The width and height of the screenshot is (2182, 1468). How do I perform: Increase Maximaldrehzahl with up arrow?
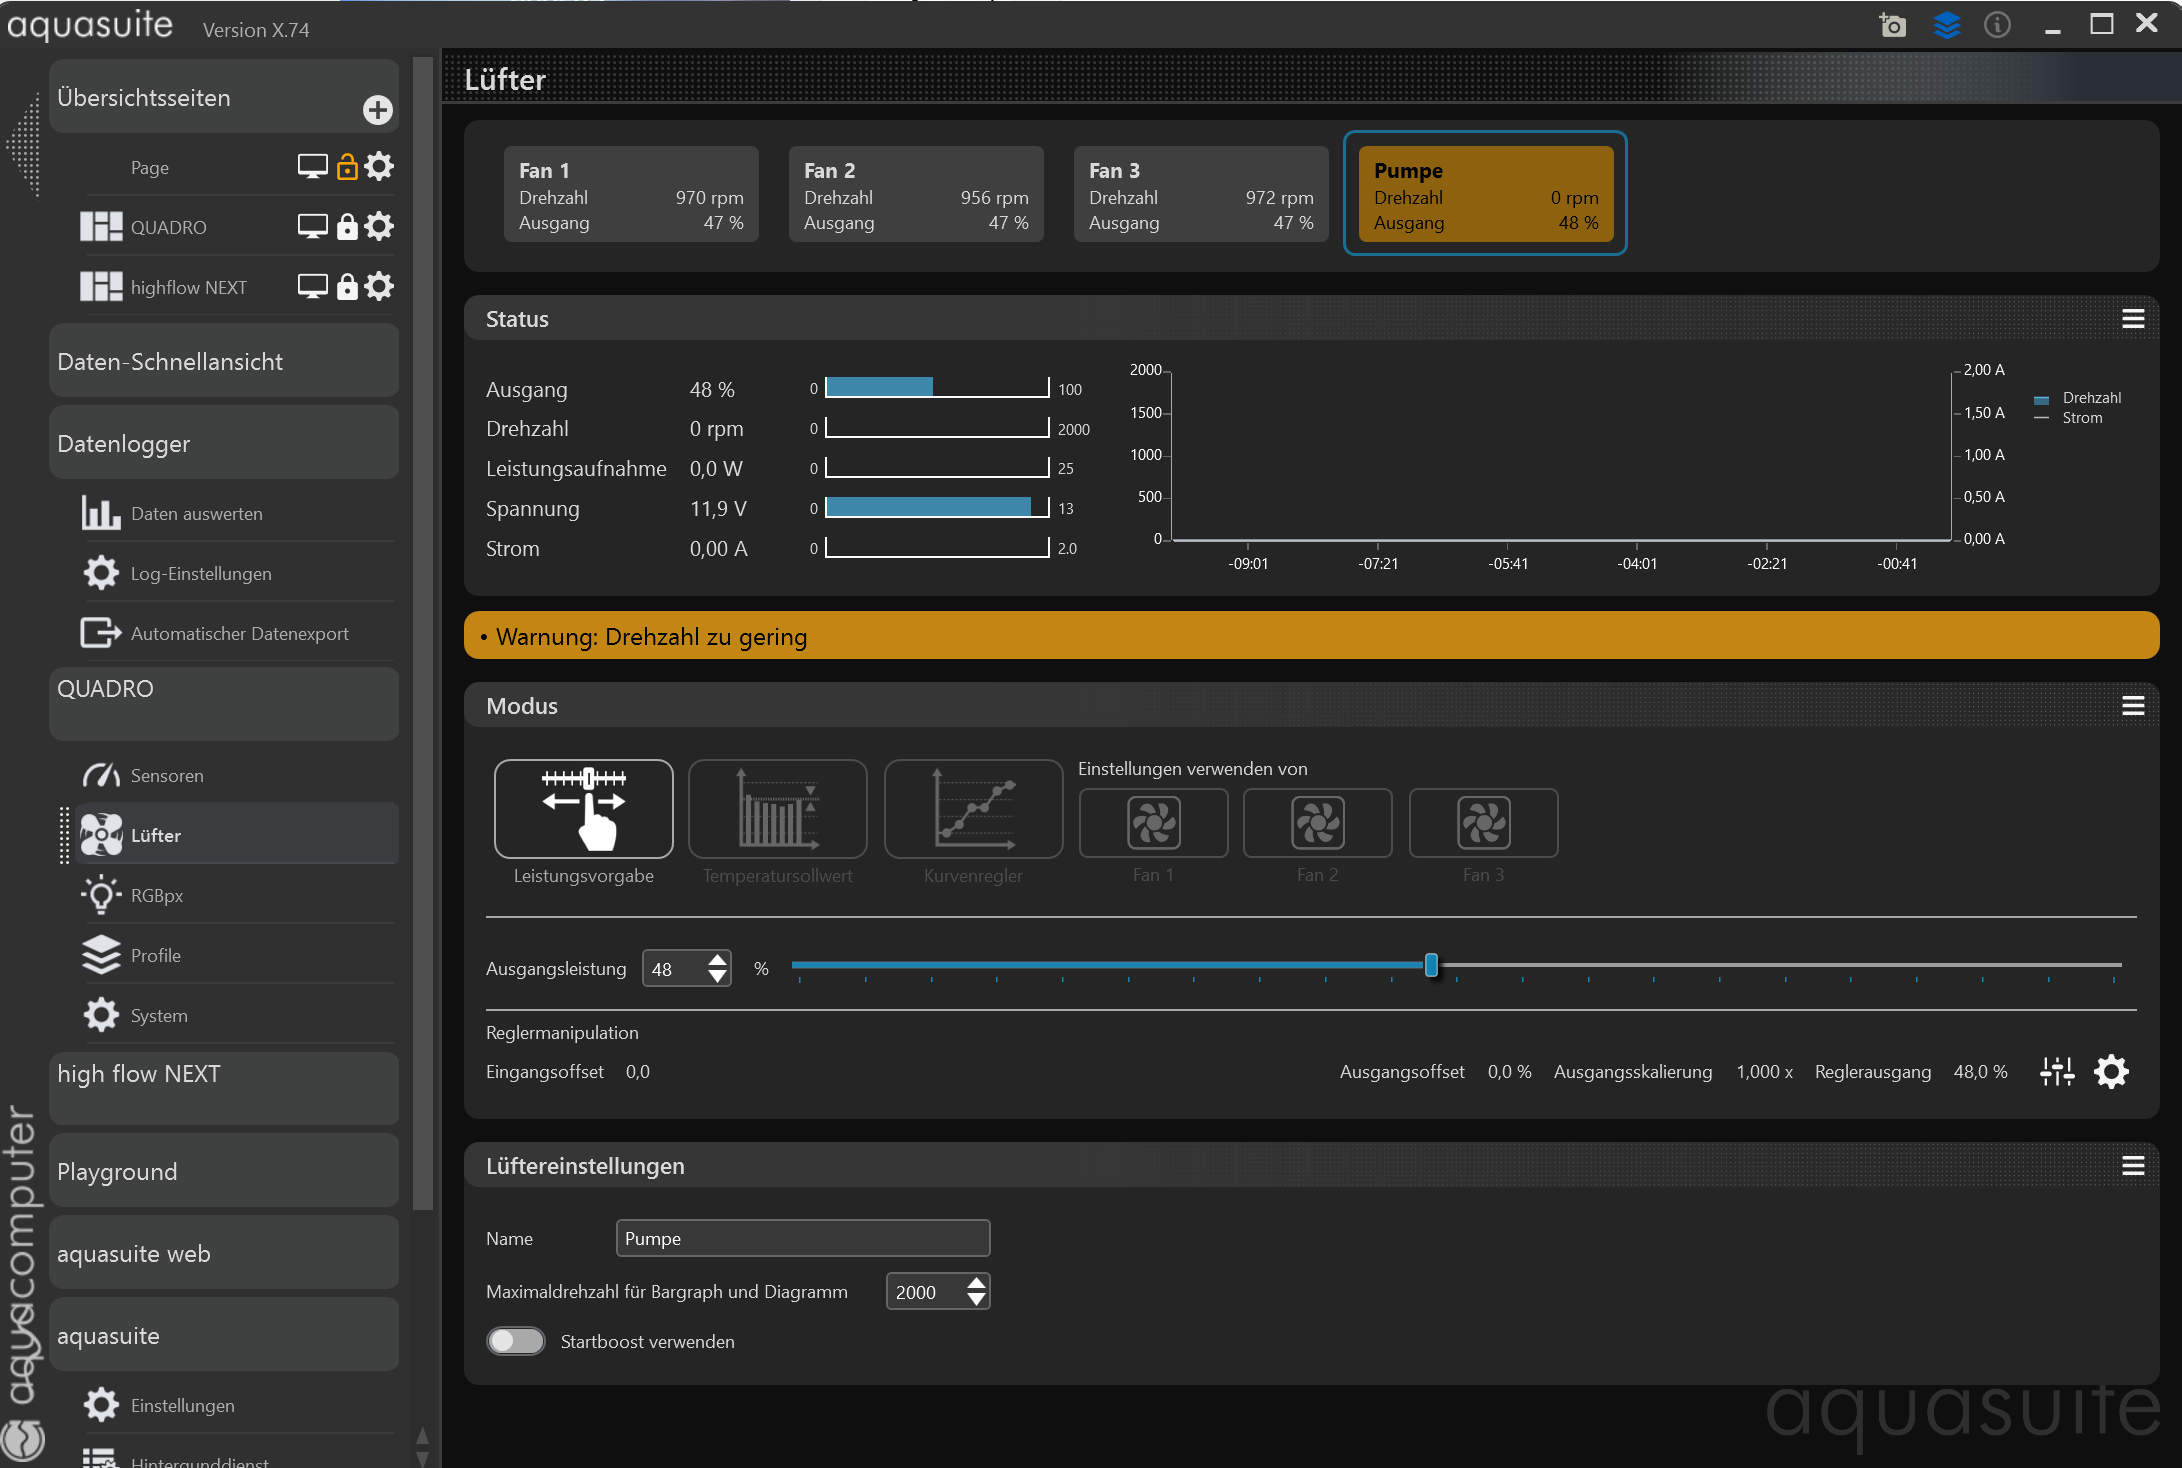(976, 1283)
